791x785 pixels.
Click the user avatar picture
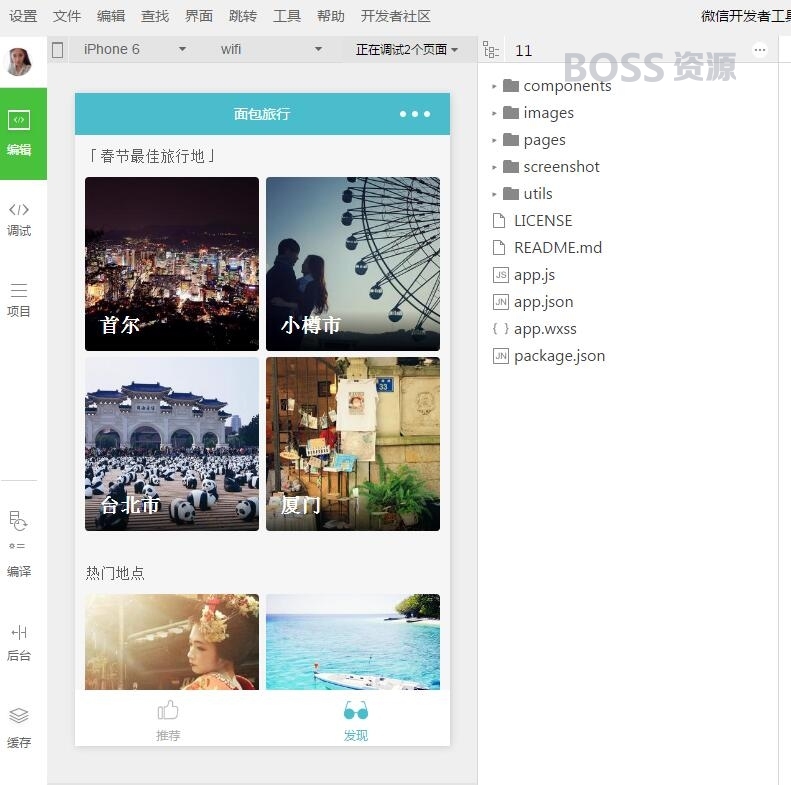(x=19, y=62)
